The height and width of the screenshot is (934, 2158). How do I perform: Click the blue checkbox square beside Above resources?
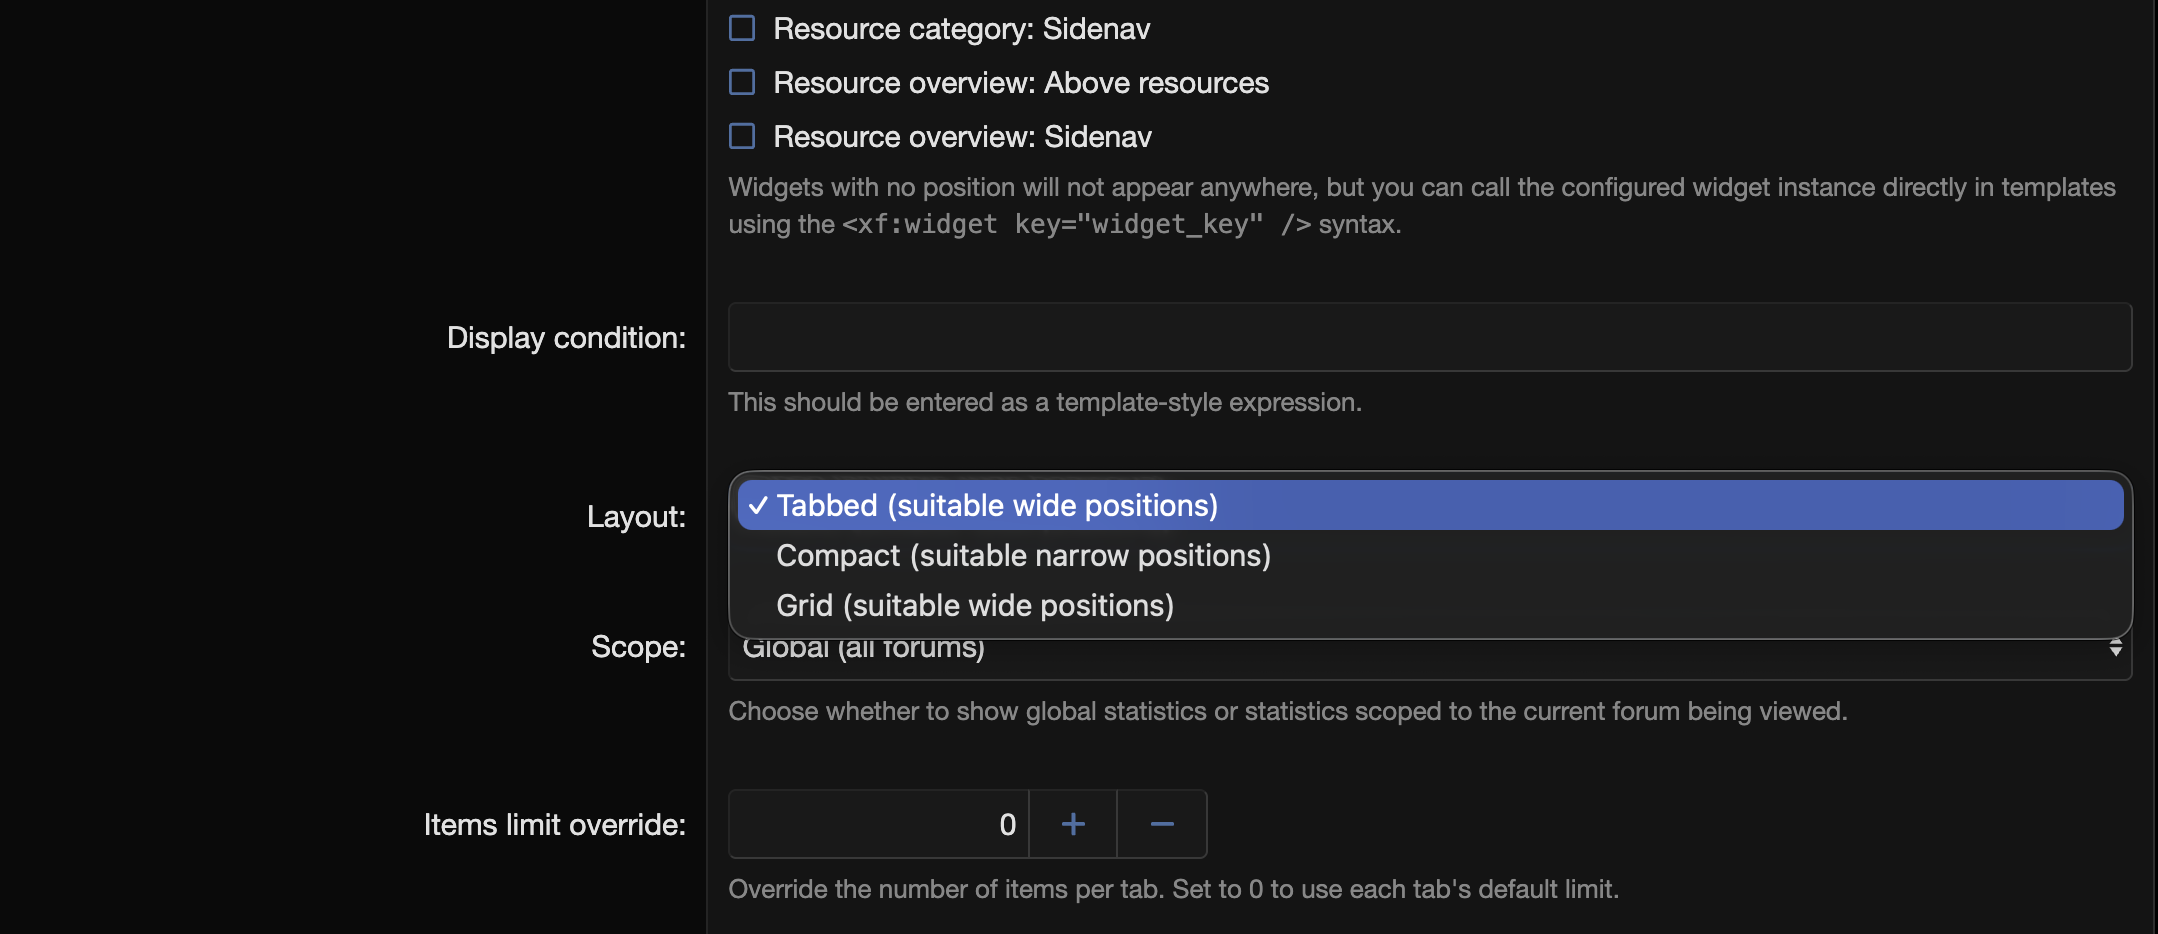pos(741,82)
